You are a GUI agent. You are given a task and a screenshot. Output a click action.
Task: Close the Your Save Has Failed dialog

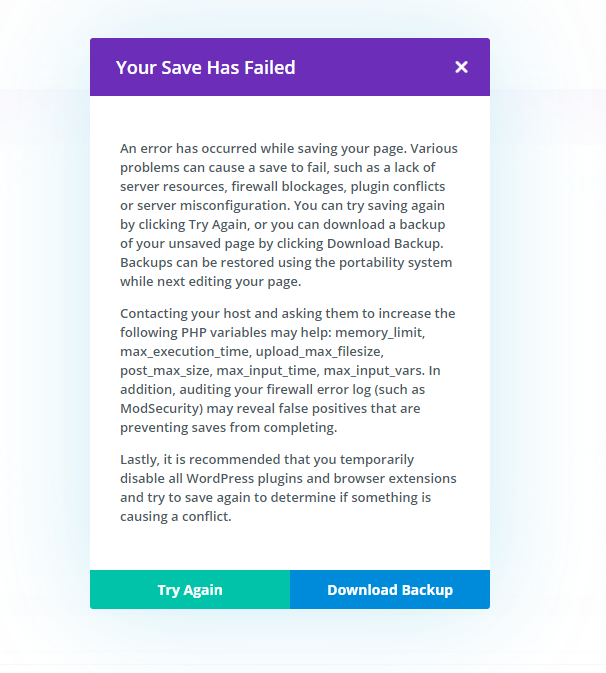pos(461,67)
